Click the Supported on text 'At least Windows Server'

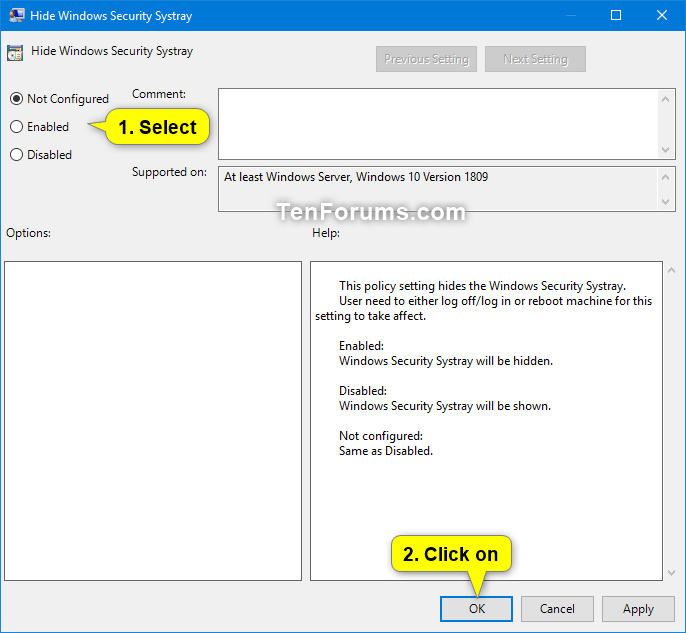(x=287, y=177)
